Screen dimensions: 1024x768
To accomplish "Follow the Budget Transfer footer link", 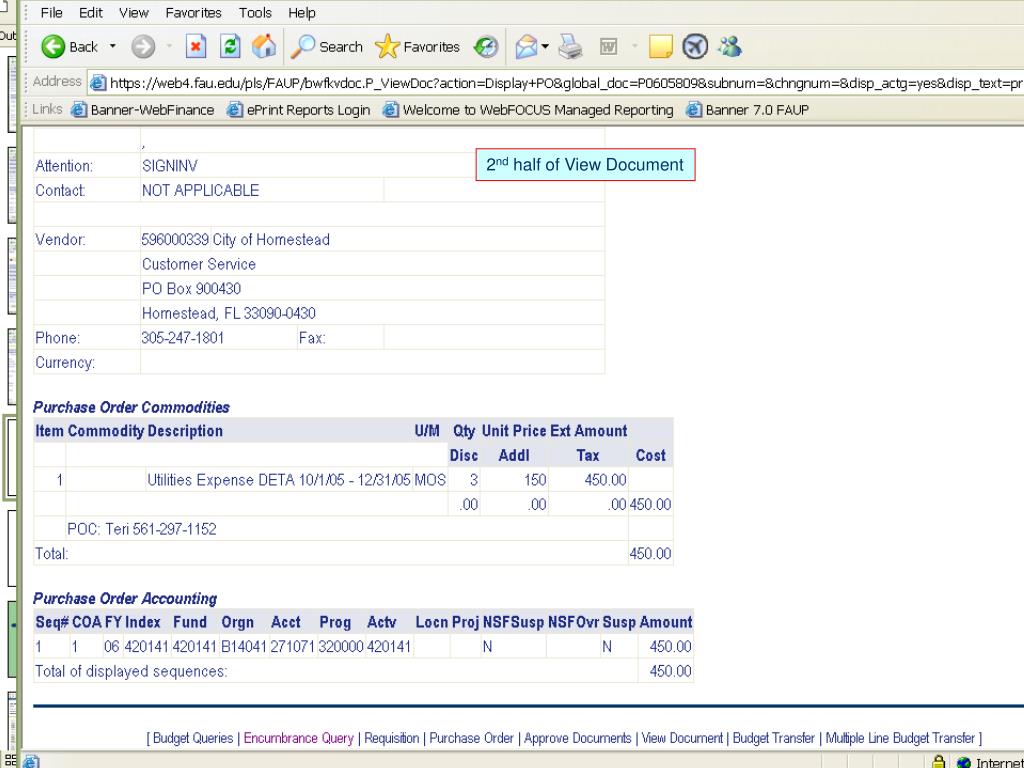I will pyautogui.click(x=774, y=738).
